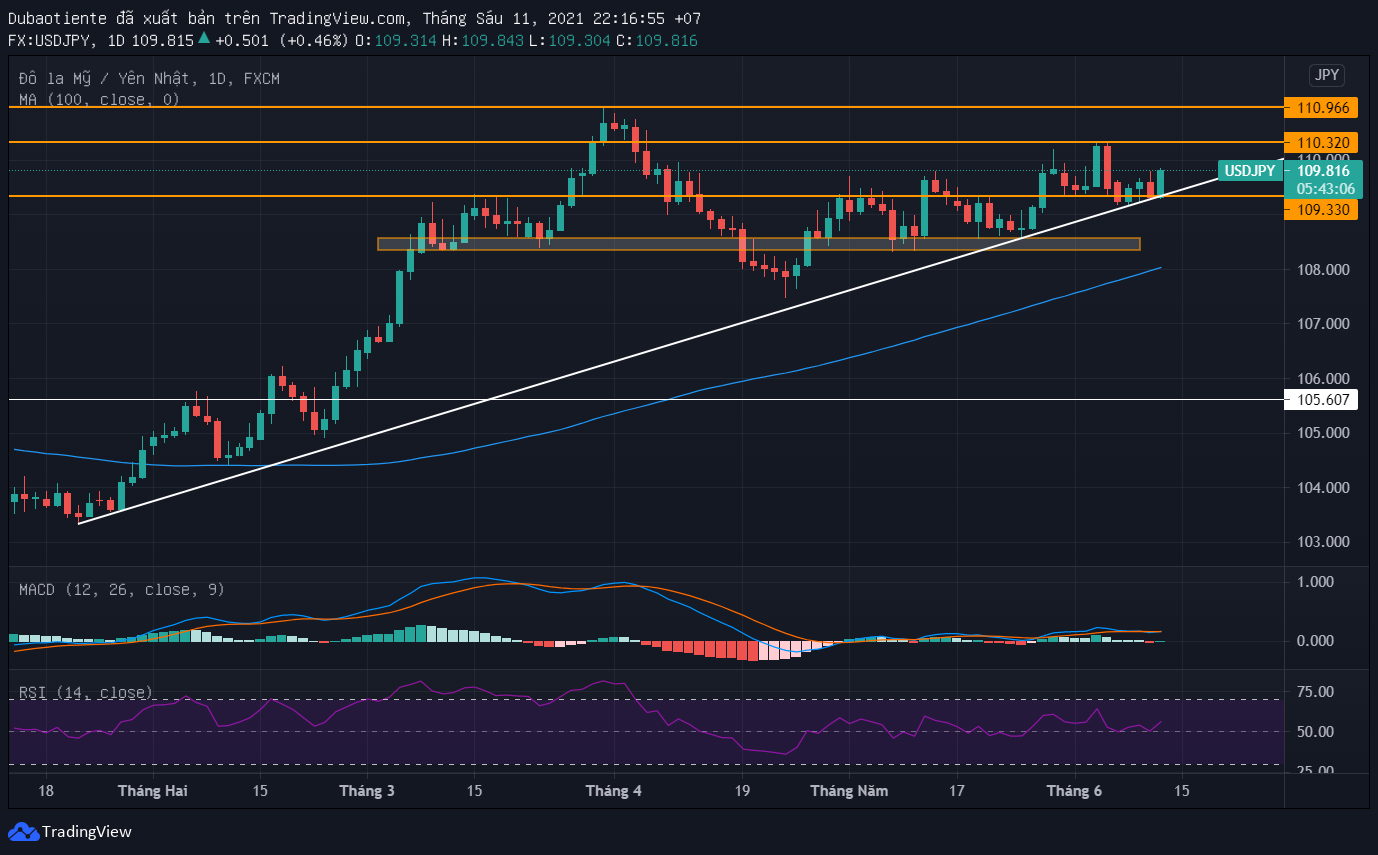Click the JPY currency badge
The width and height of the screenshot is (1378, 855).
click(1327, 75)
